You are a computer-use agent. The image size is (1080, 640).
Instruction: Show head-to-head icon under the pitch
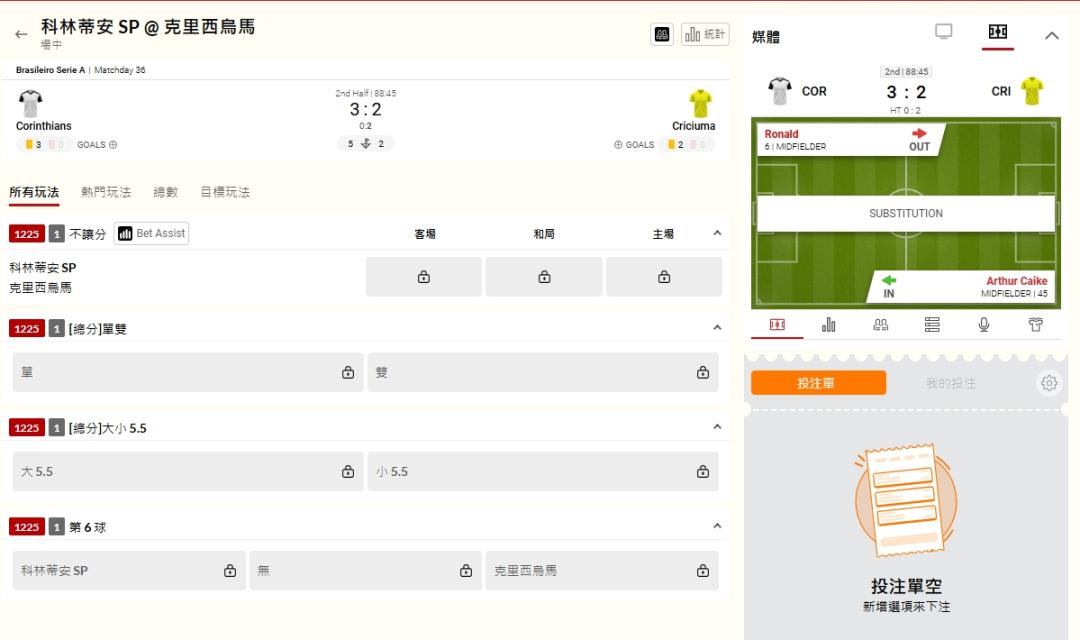pos(880,325)
